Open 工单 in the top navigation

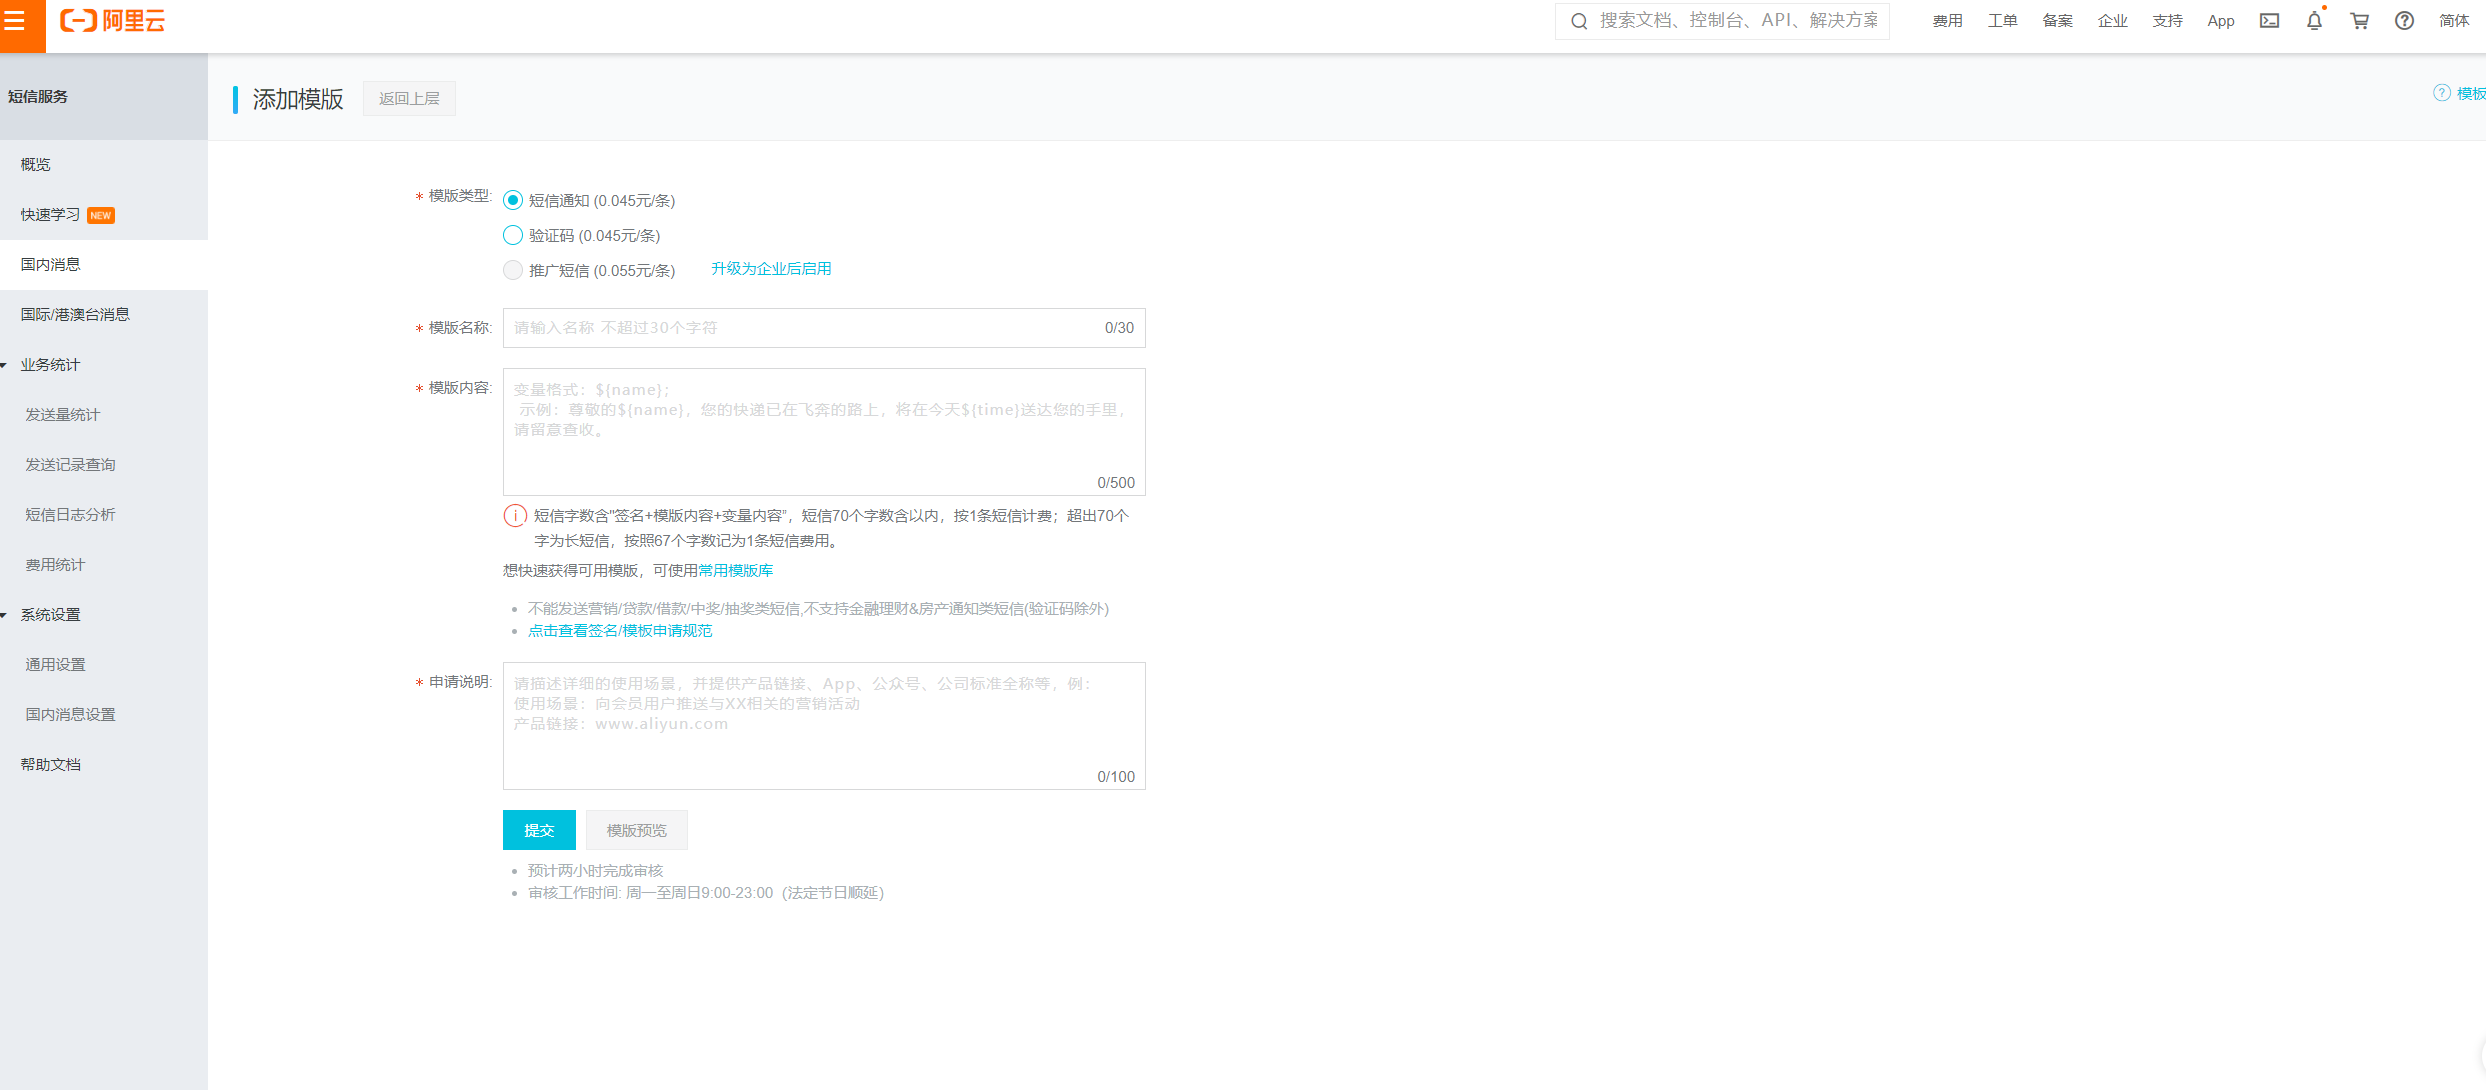coord(2002,21)
